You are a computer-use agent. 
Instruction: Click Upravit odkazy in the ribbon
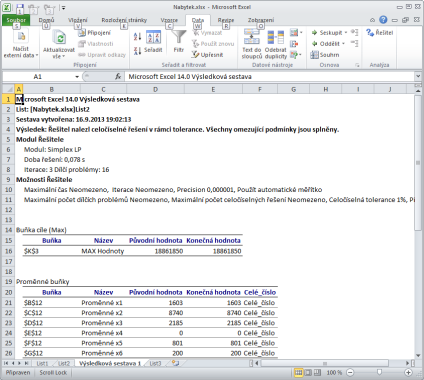click(x=102, y=55)
